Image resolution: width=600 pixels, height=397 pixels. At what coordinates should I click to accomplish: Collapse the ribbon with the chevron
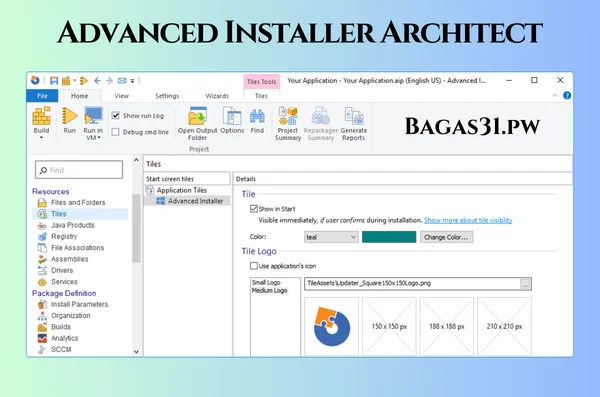click(554, 95)
